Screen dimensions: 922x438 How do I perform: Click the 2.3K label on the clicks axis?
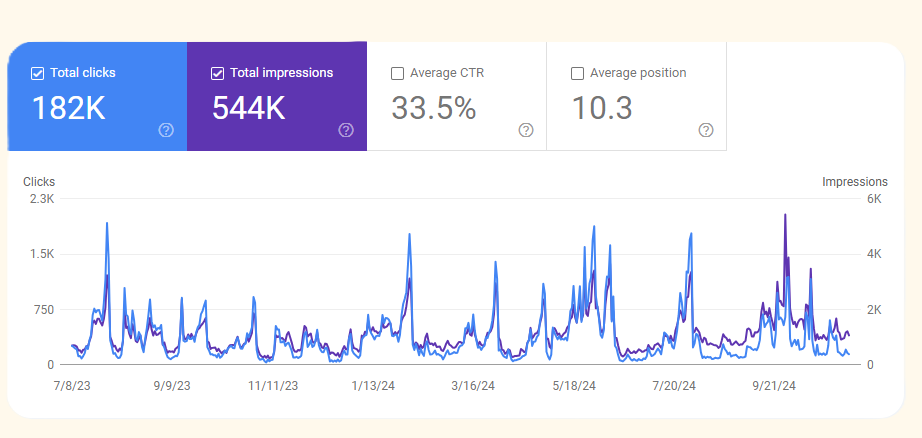pos(42,199)
